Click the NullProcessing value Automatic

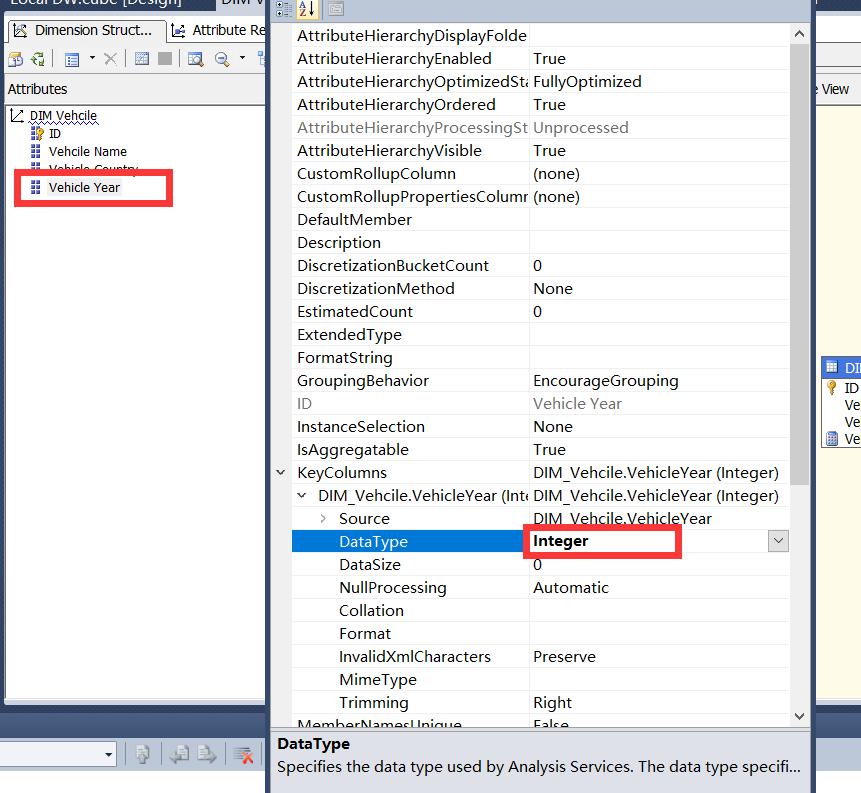(570, 587)
